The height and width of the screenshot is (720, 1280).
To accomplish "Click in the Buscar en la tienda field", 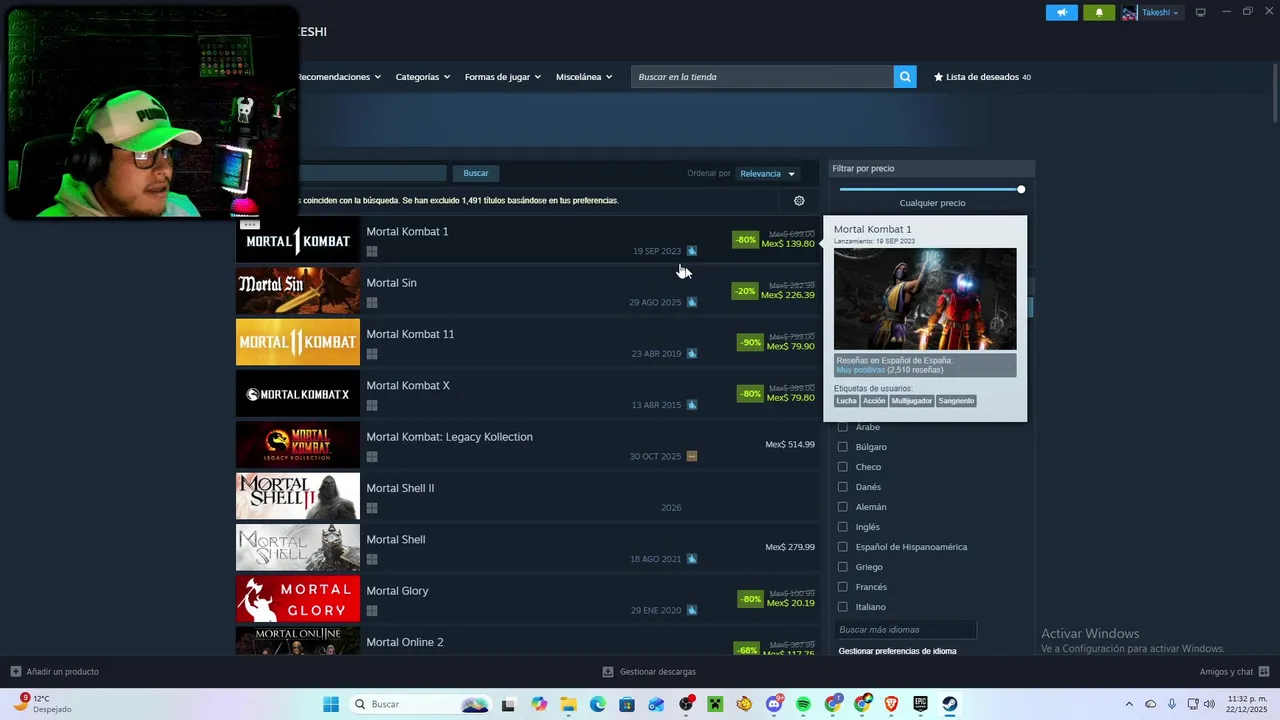I will tap(762, 77).
